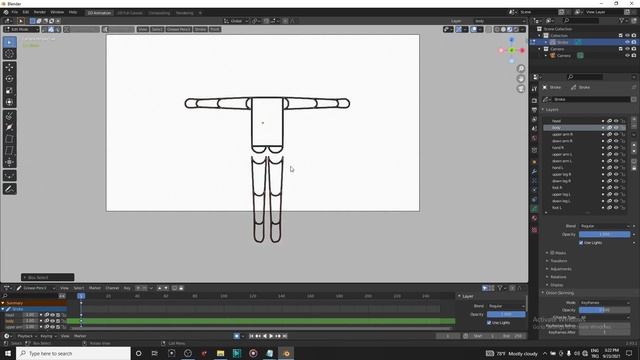Open Blender app from the Windows taskbar
This screenshot has width=640, height=360.
point(286,353)
